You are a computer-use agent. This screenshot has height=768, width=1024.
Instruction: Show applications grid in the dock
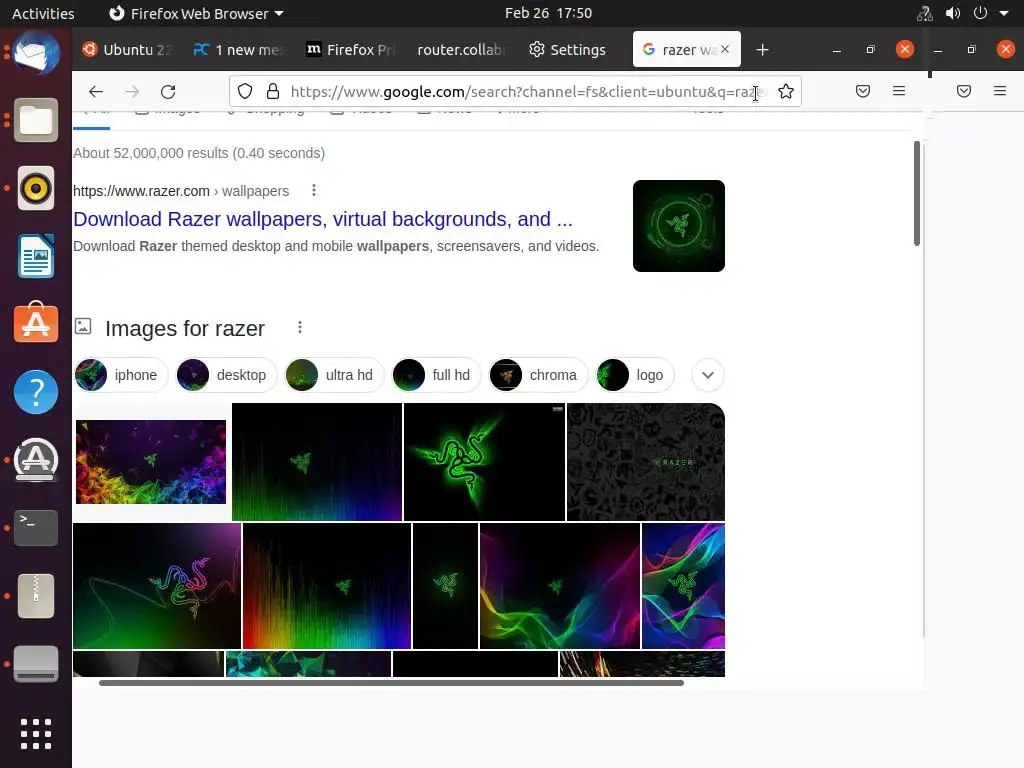pyautogui.click(x=36, y=734)
